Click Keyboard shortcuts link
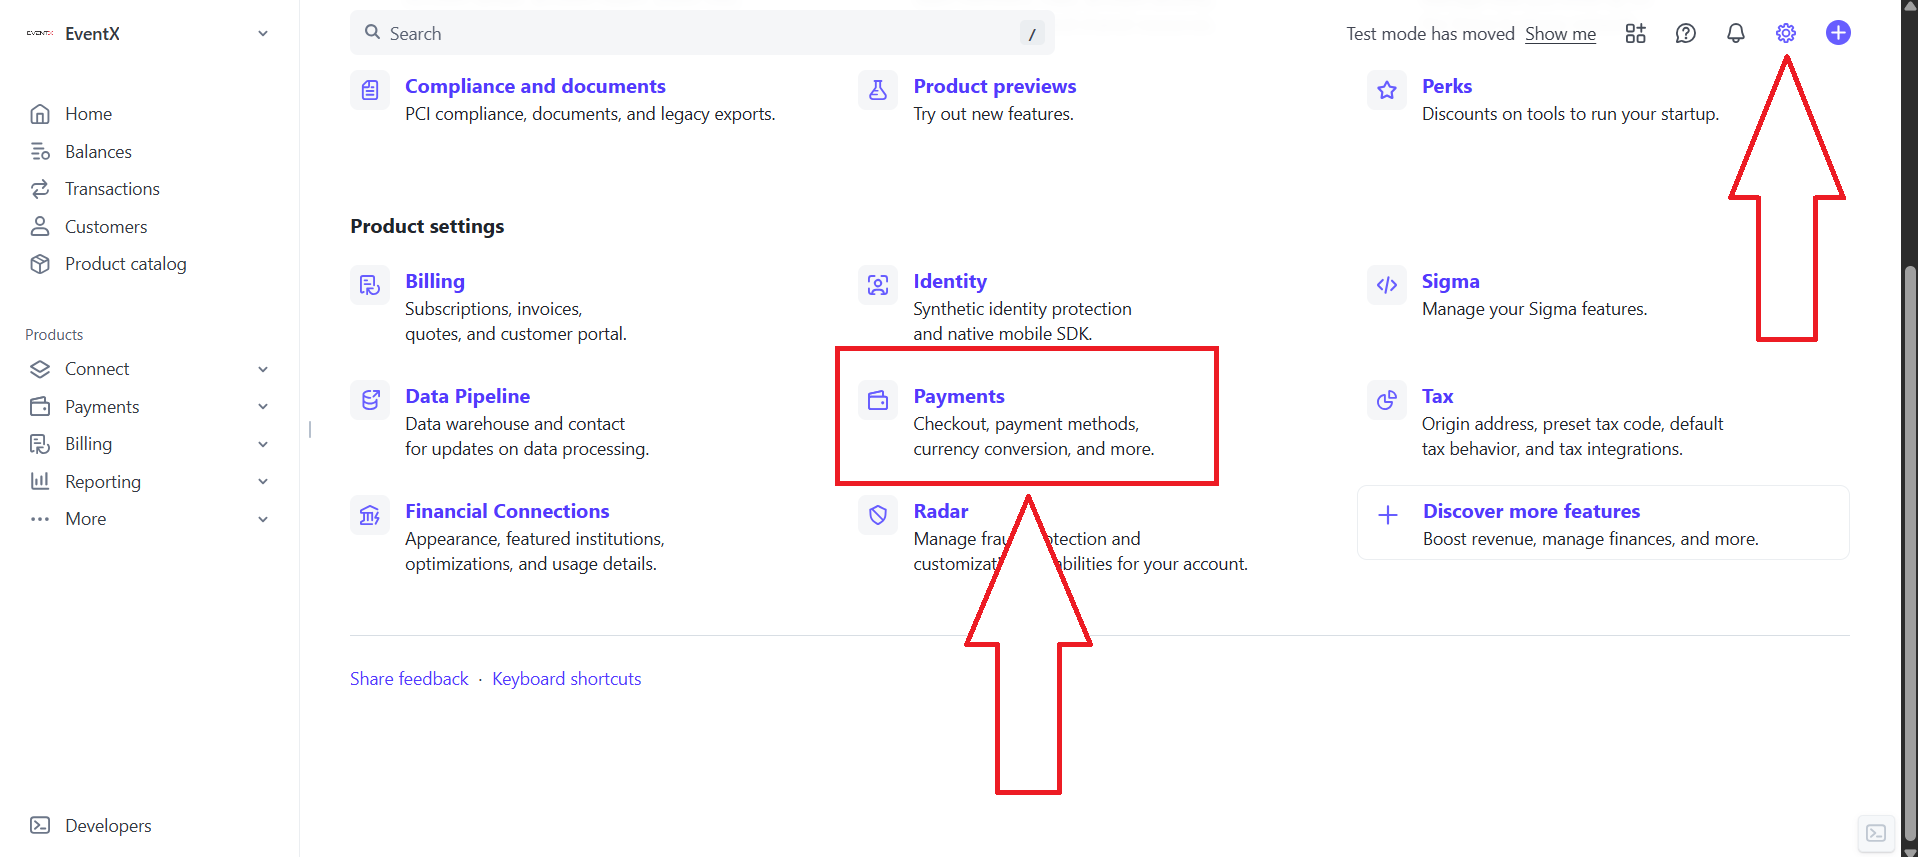1918x857 pixels. click(x=567, y=679)
